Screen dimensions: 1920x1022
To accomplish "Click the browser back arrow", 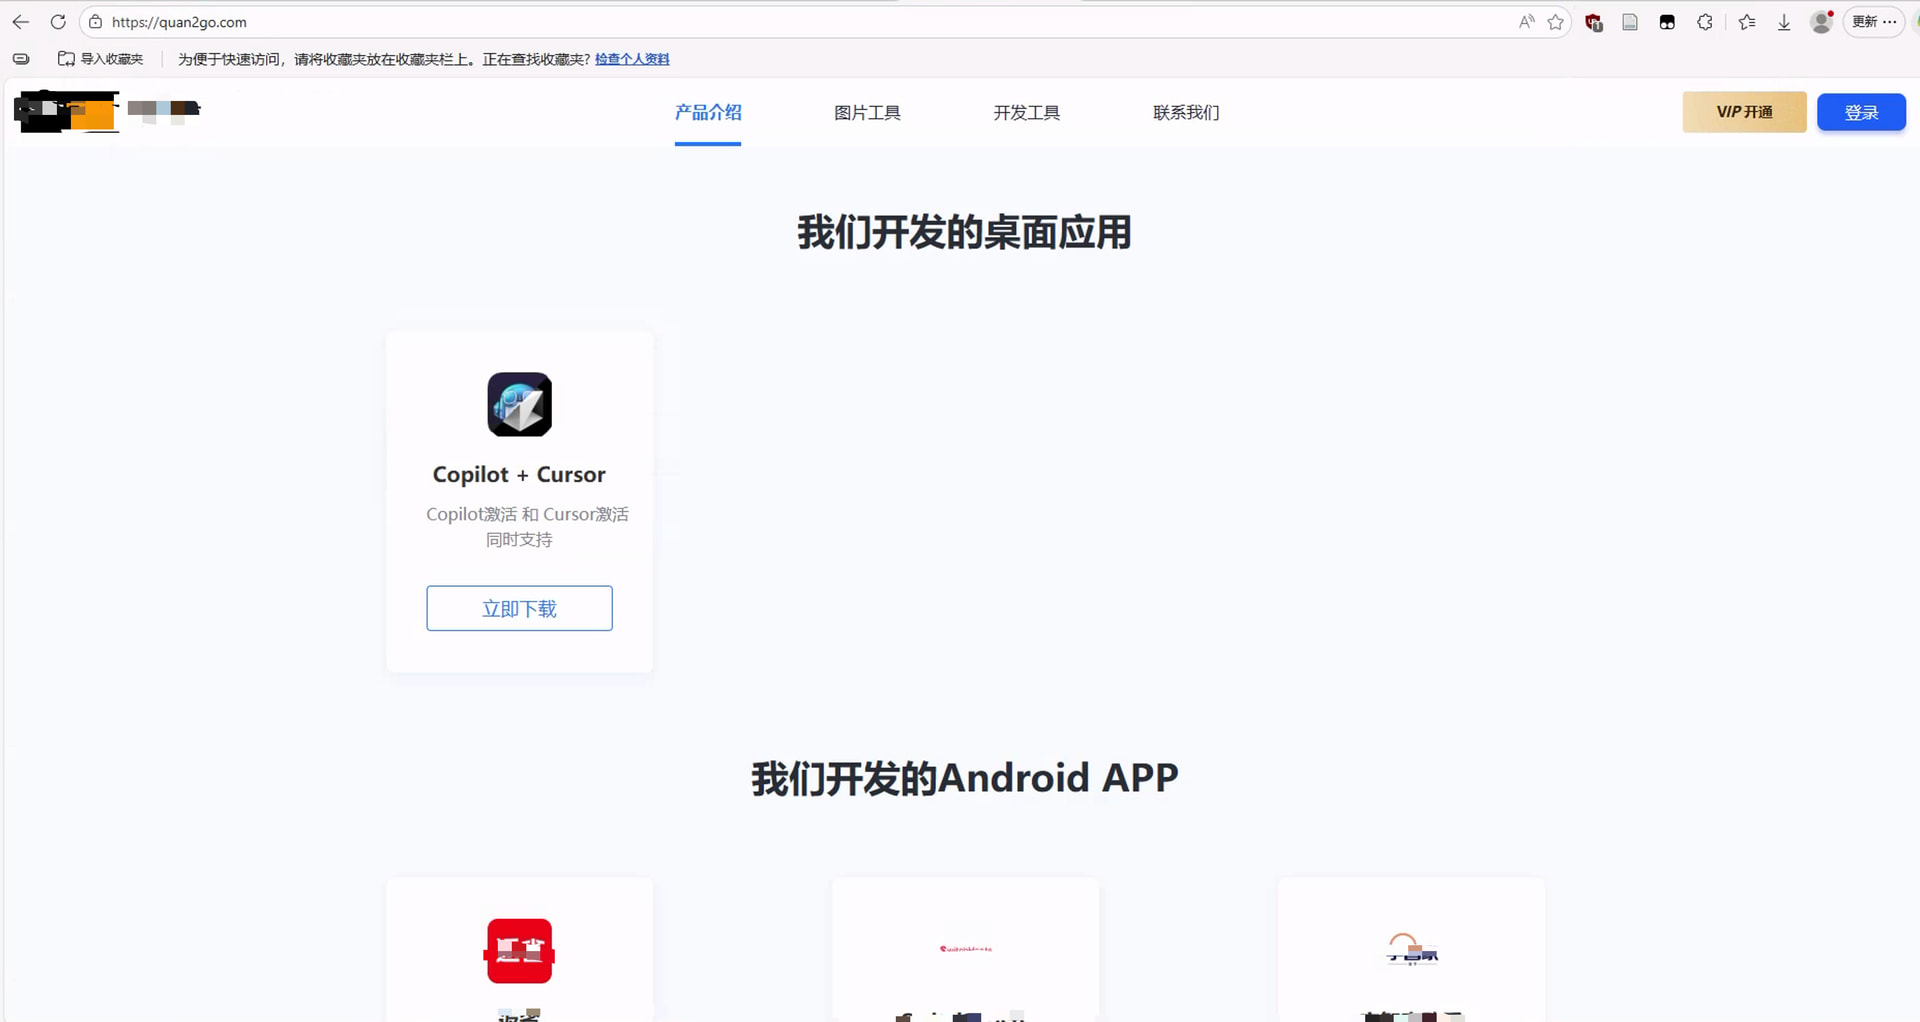I will coord(21,22).
